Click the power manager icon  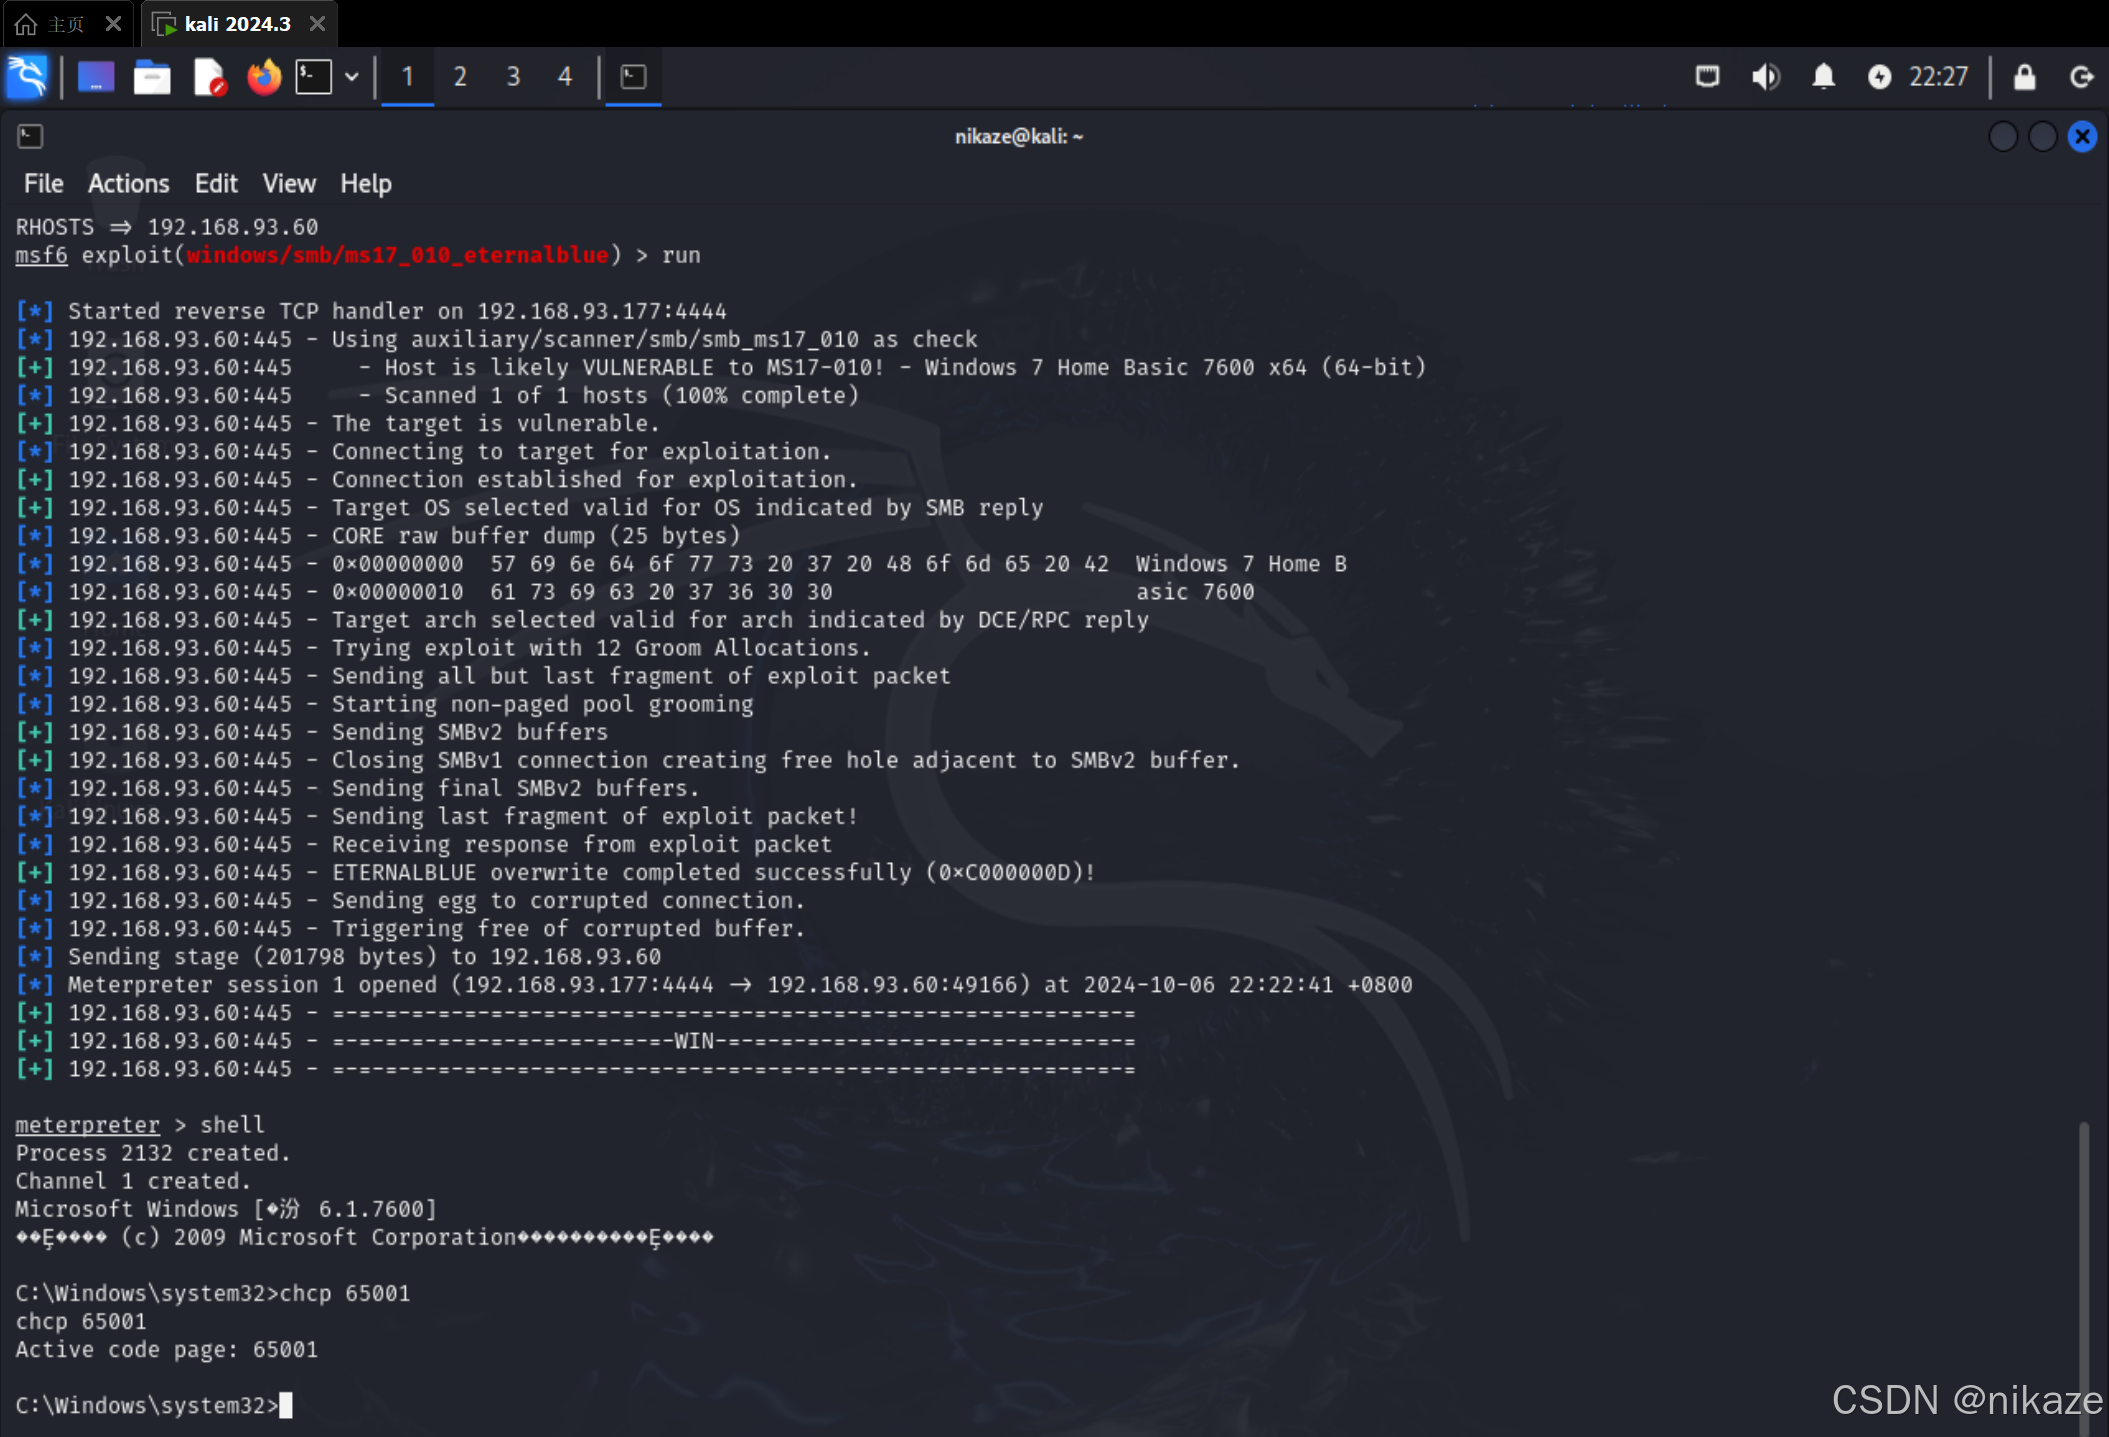1879,77
